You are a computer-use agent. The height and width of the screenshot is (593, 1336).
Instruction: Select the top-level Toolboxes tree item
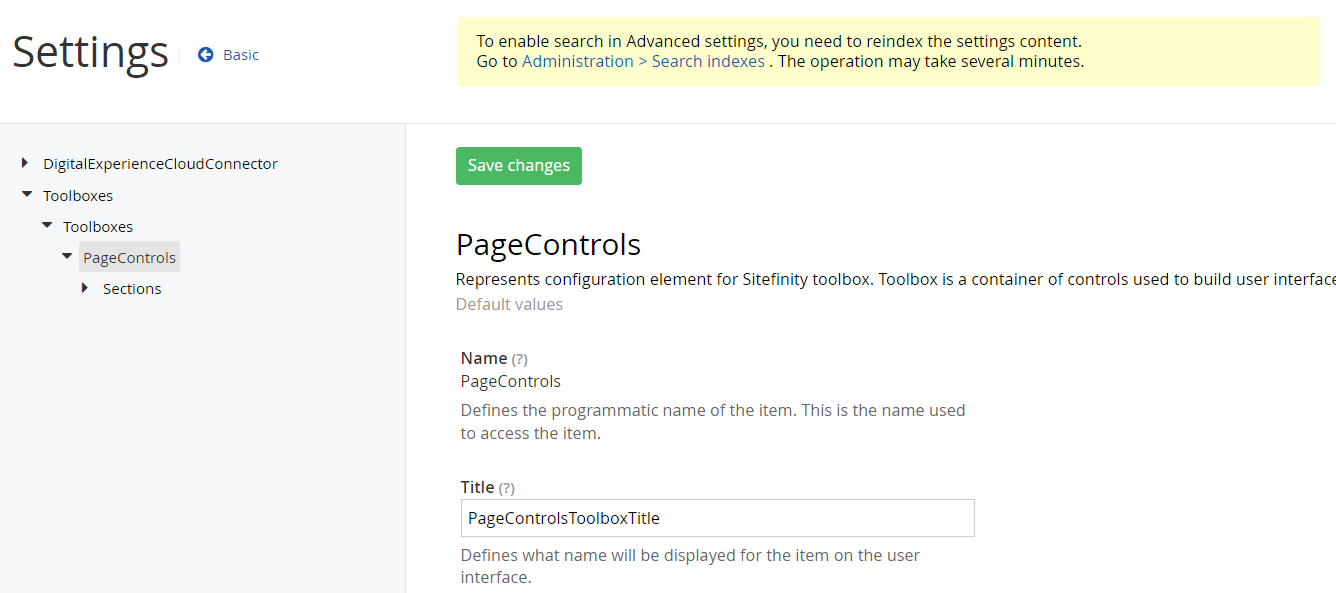pyautogui.click(x=78, y=195)
